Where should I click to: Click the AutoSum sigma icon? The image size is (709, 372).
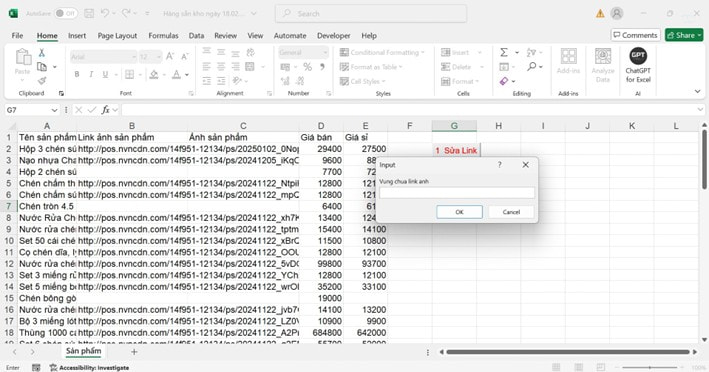point(504,52)
